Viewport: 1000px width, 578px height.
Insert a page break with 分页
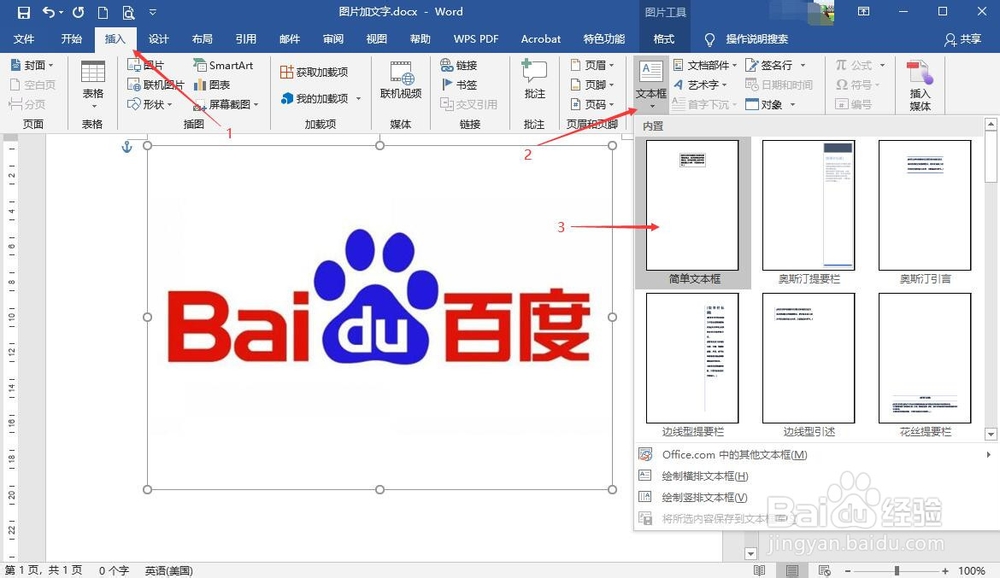click(x=27, y=104)
